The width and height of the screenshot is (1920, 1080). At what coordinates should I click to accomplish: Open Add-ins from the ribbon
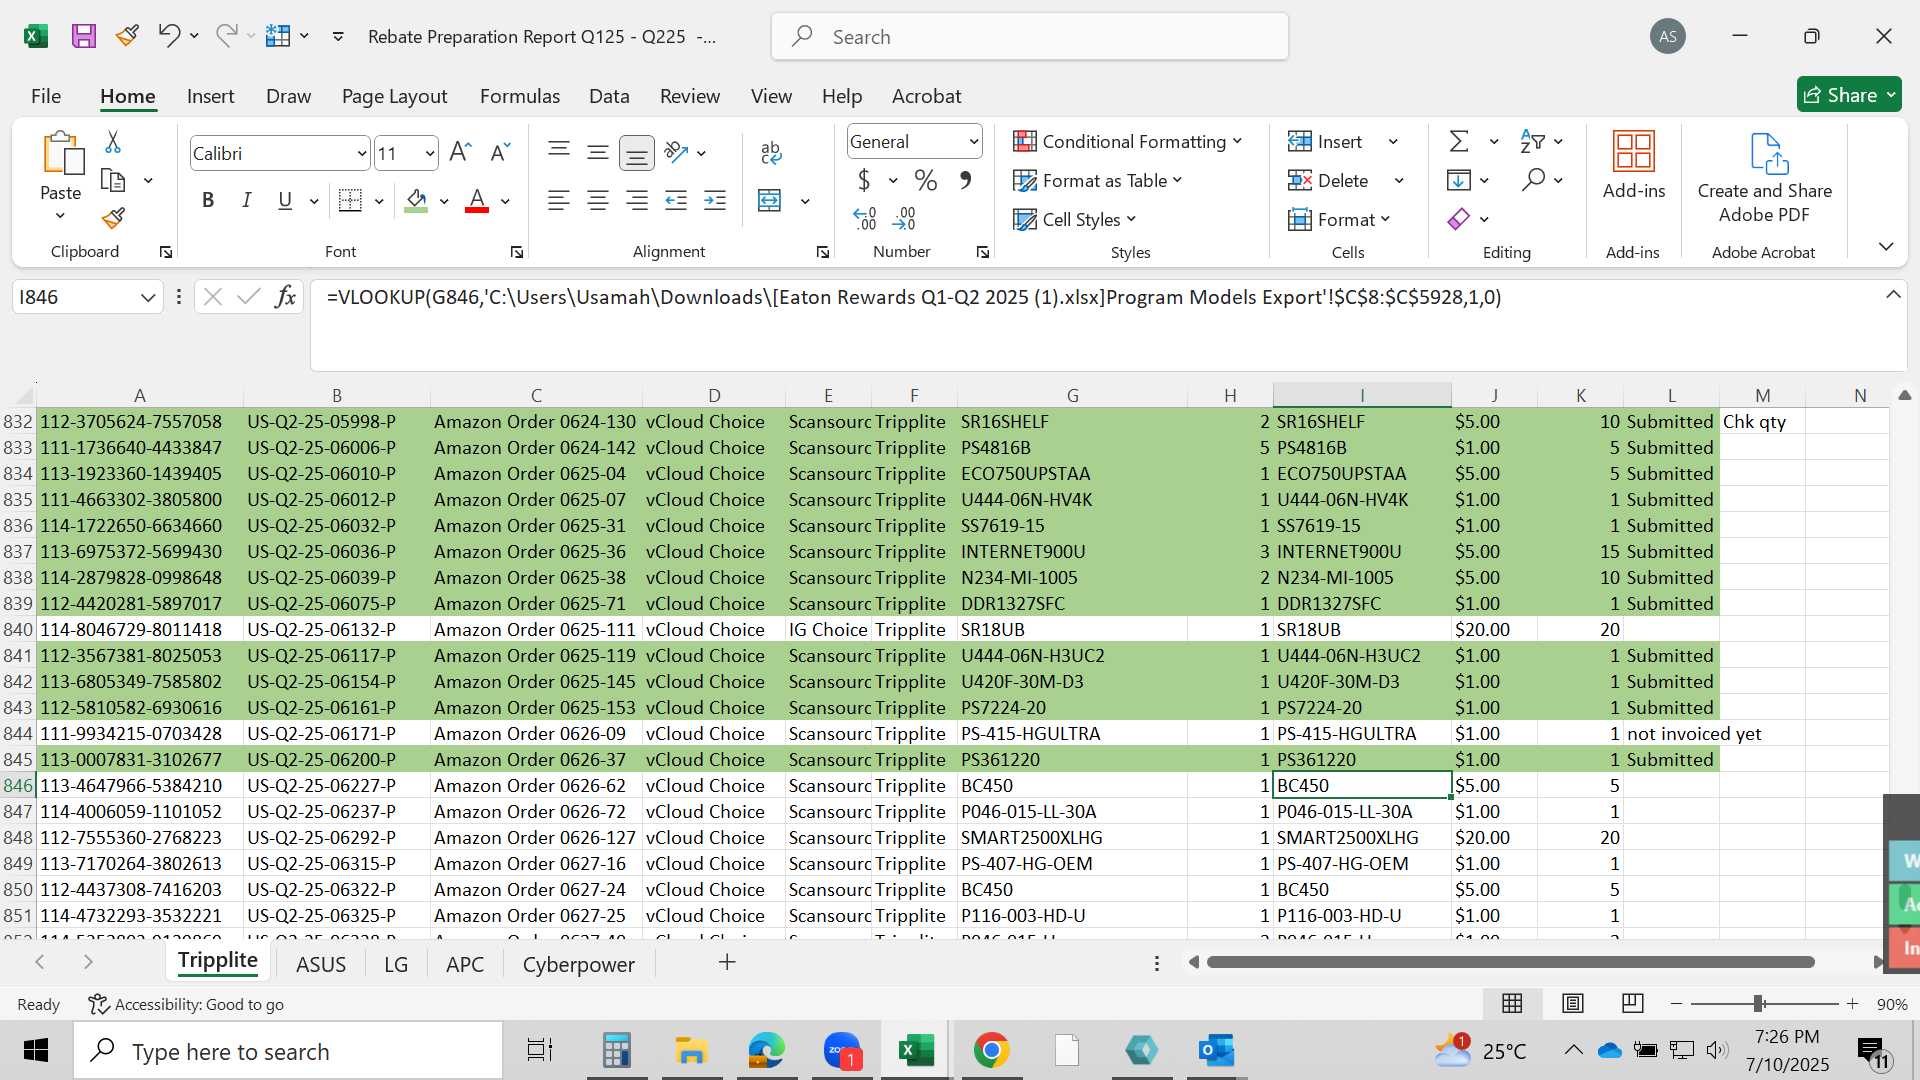[1634, 165]
